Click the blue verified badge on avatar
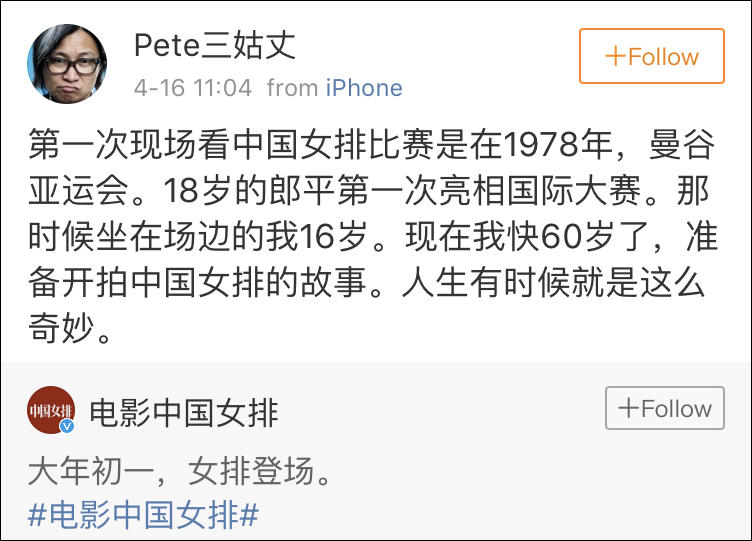Viewport: 752px width, 541px height. 67,427
